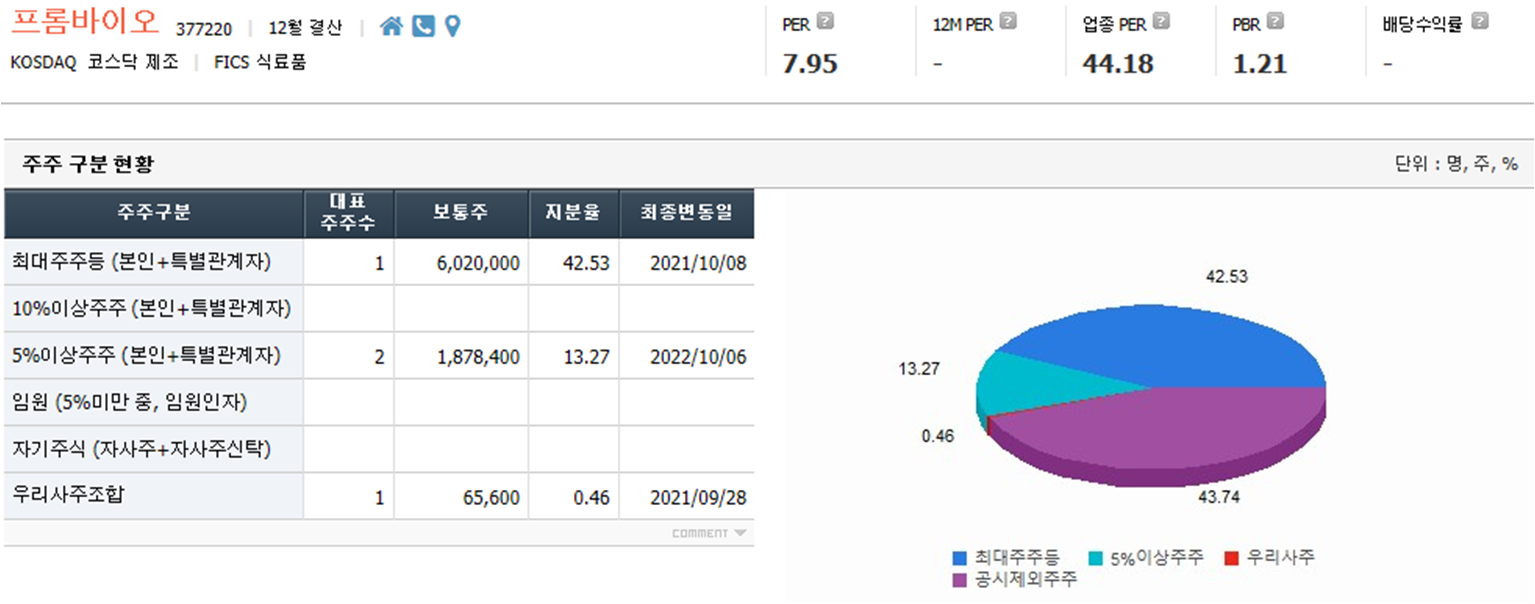
Task: Click the 보통주 column header
Action: click(x=461, y=213)
